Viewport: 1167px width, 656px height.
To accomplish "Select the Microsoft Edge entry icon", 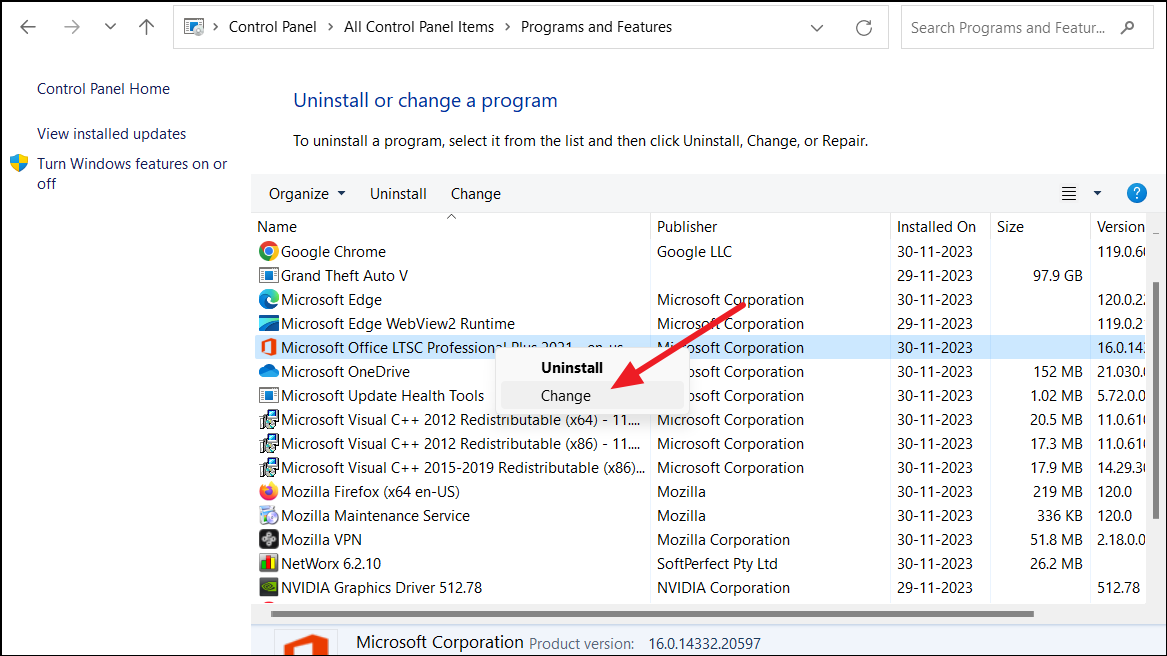I will coord(268,299).
